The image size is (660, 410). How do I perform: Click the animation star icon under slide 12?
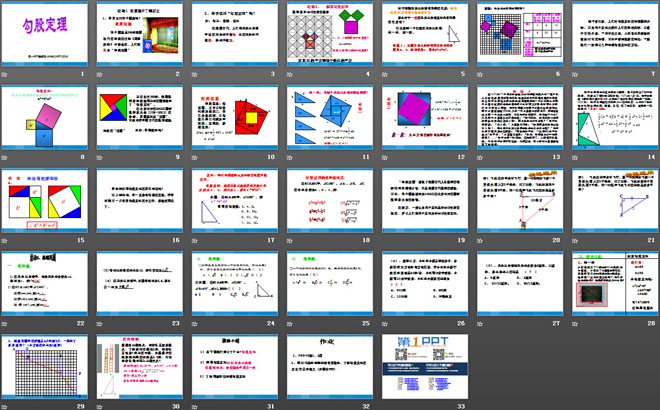tap(385, 157)
